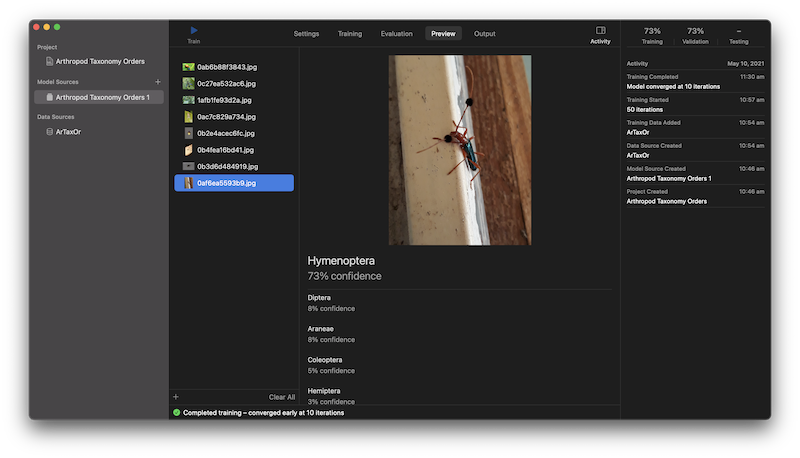Select Arthropod Taxonomy Orders 1 model source
Image resolution: width=800 pixels, height=458 pixels.
point(102,97)
